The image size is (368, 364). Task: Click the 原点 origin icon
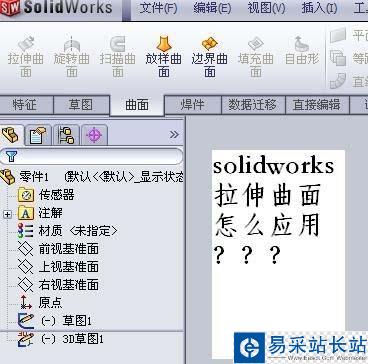coord(26,302)
